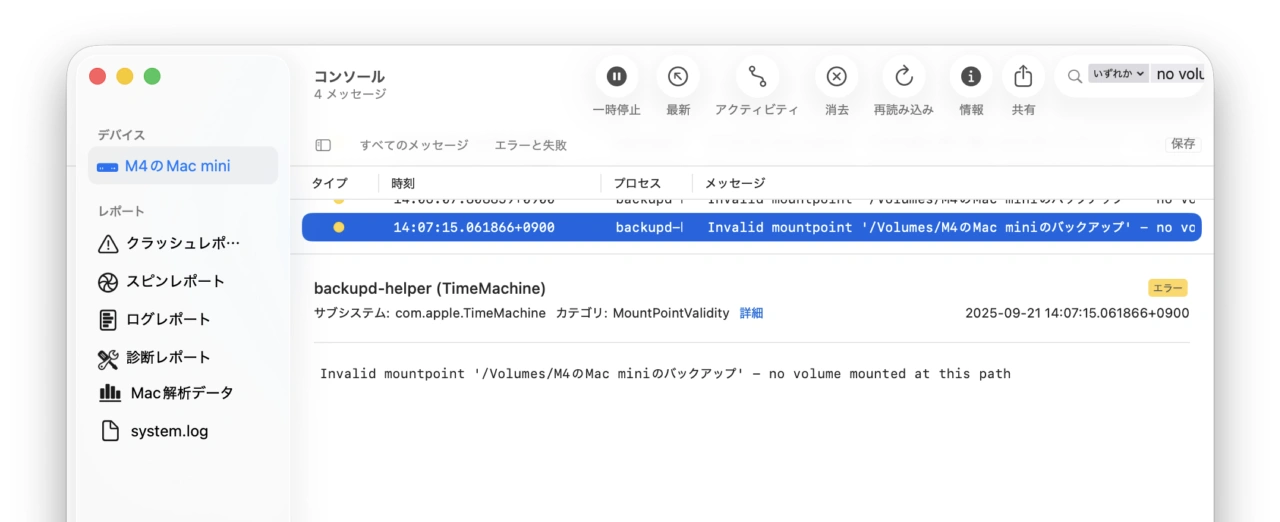Click the 4 メッセージ count label

click(350, 94)
